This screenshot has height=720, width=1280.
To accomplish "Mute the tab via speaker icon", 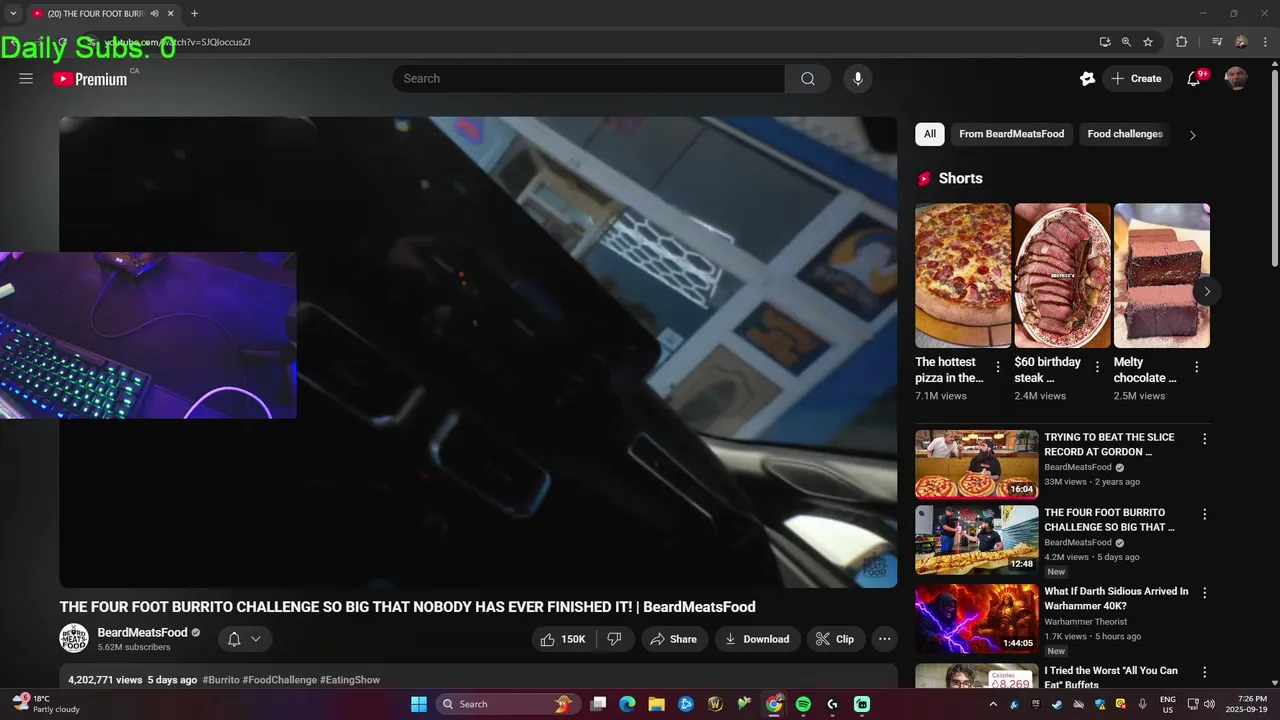I will tap(154, 14).
